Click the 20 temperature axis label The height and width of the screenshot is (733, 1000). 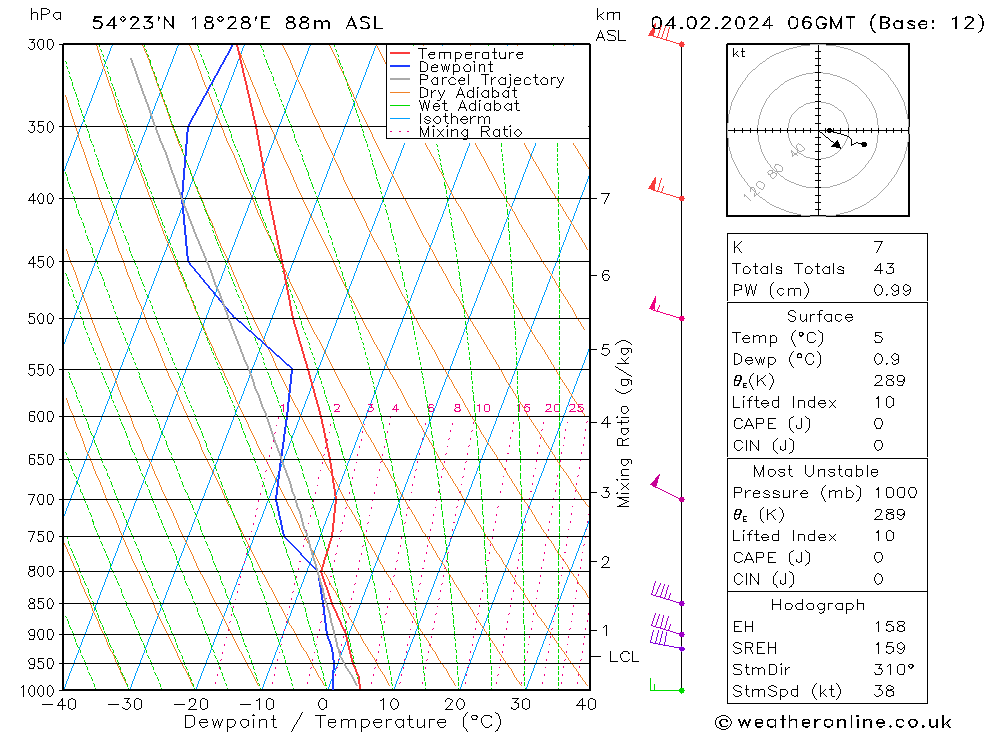[455, 704]
